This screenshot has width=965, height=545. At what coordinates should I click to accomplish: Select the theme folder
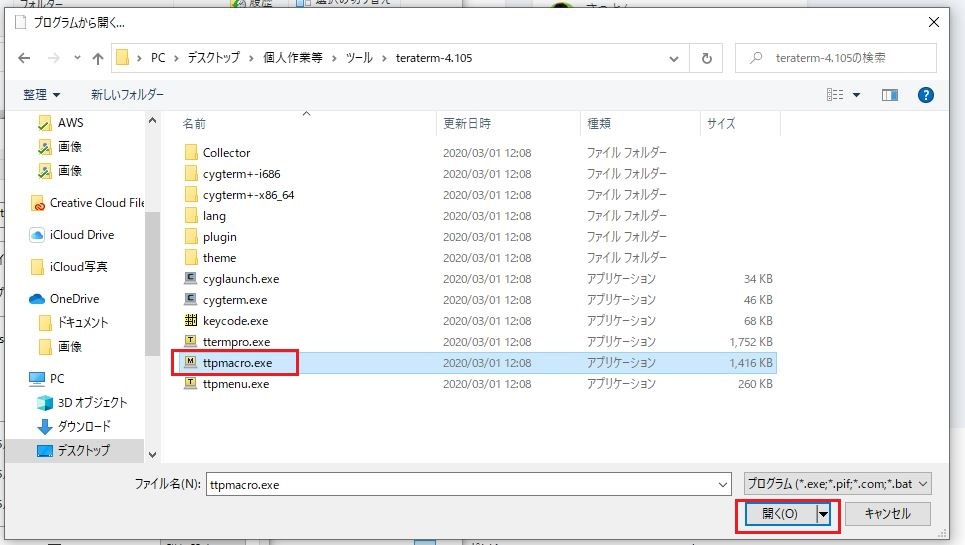[x=220, y=258]
